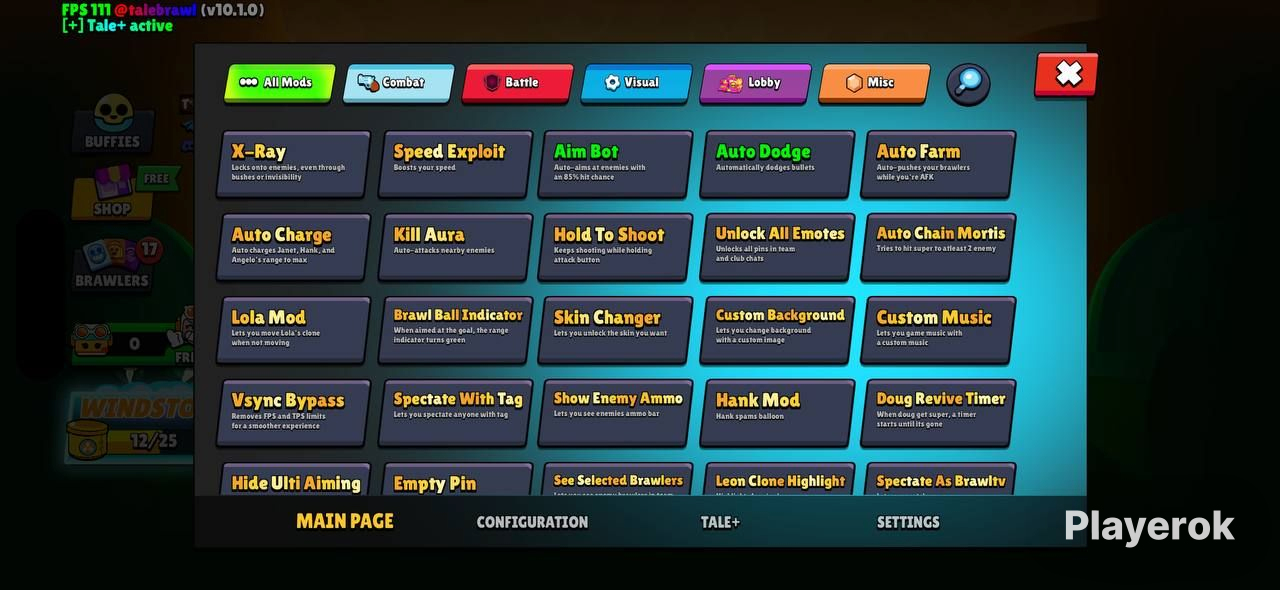Toggle the X-Ray mod
This screenshot has width=1280, height=590.
tap(293, 164)
